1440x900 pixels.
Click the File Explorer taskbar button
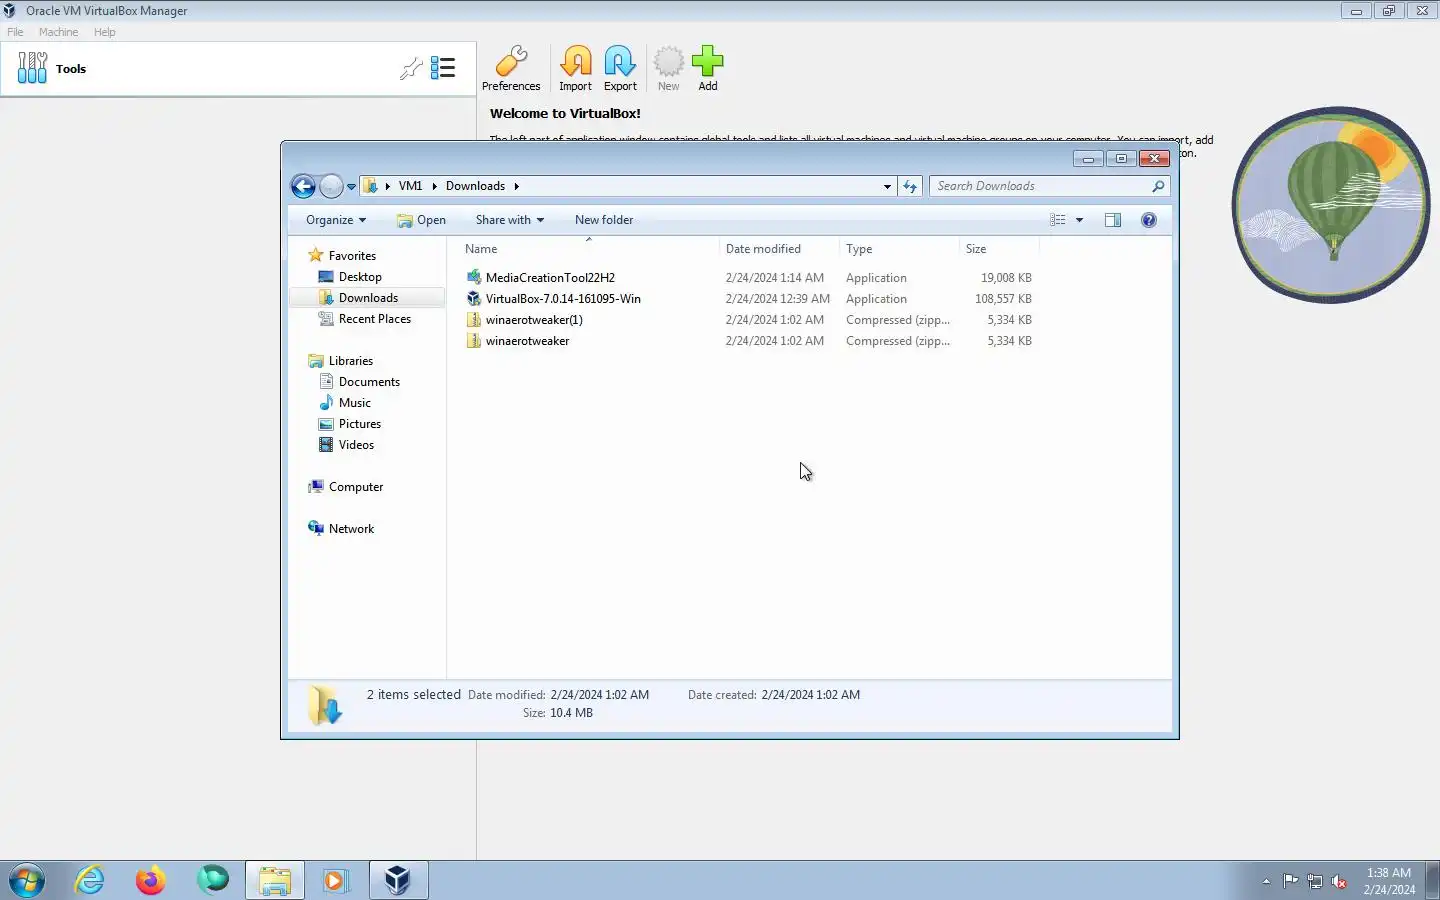pos(275,880)
